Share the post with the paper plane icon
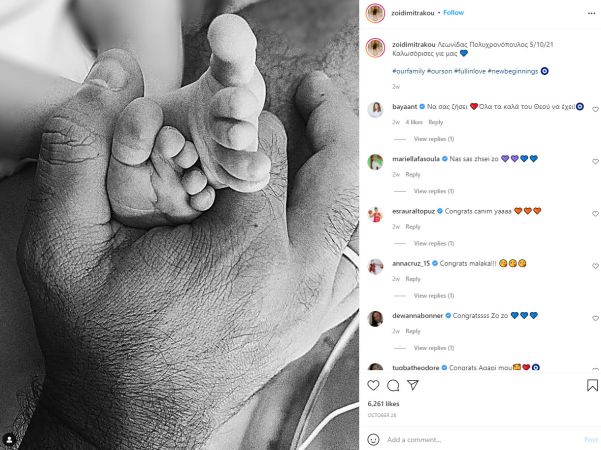 [413, 385]
